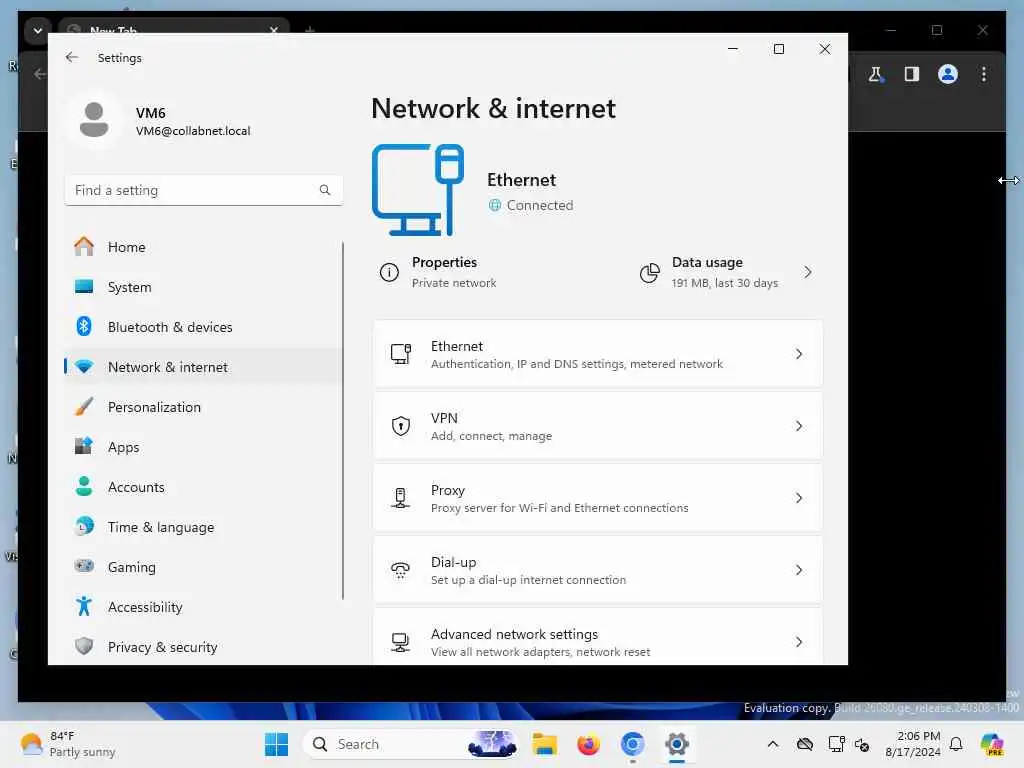Open Dial-up connection settings row
1024x768 pixels.
[x=598, y=569]
